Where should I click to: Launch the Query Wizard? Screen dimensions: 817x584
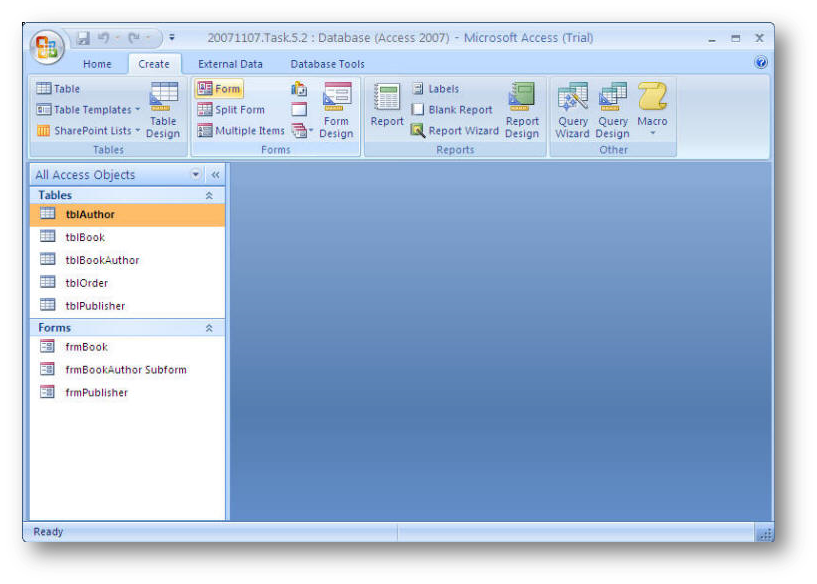(572, 110)
